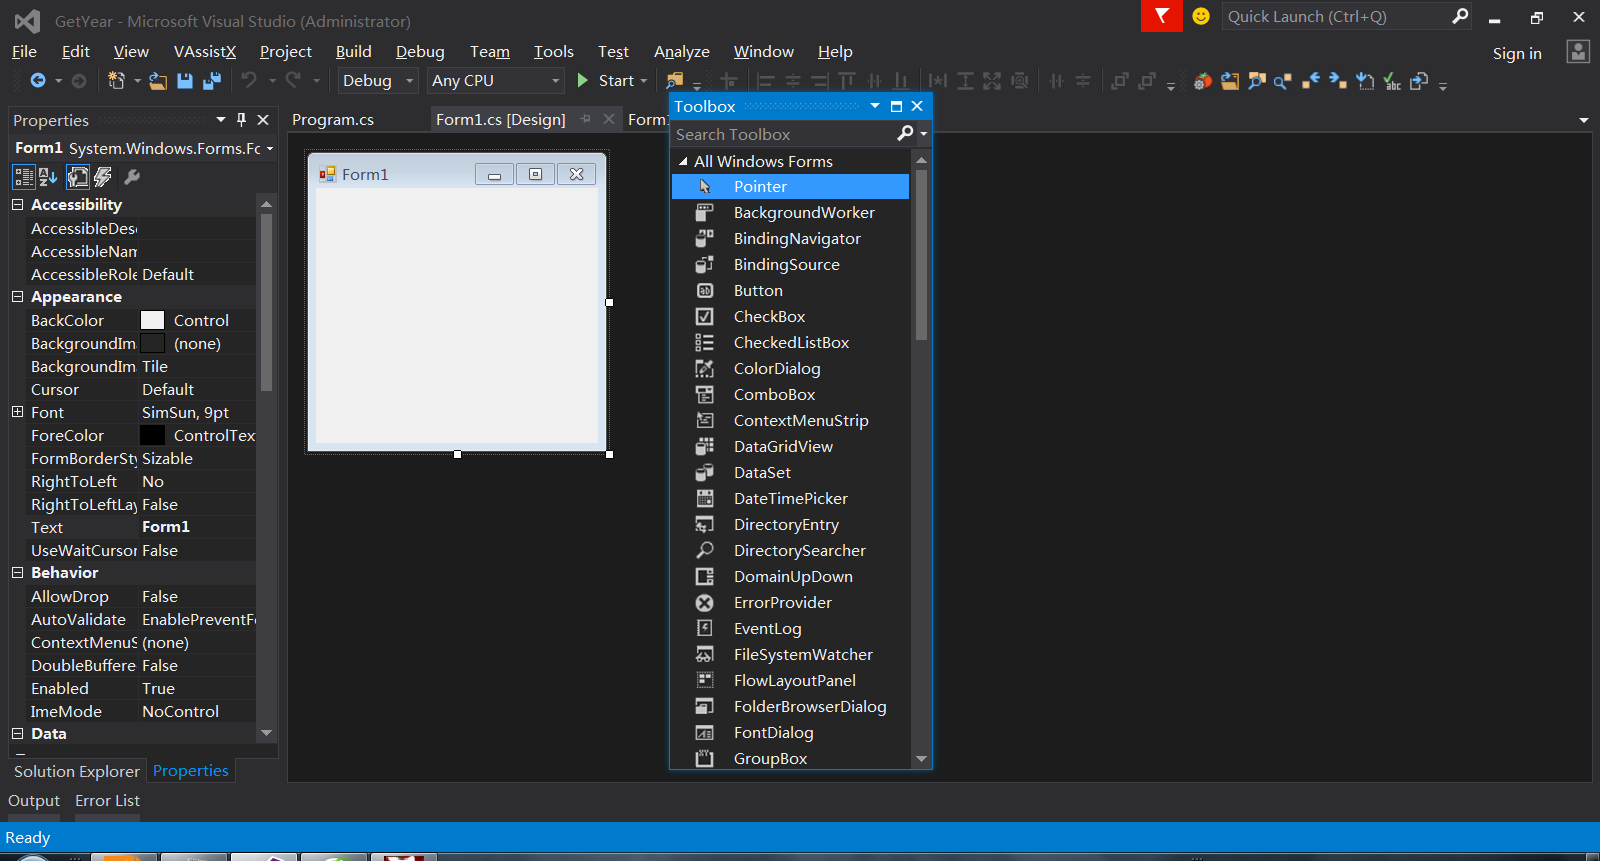Click the BackColor Control color swatch

152,320
